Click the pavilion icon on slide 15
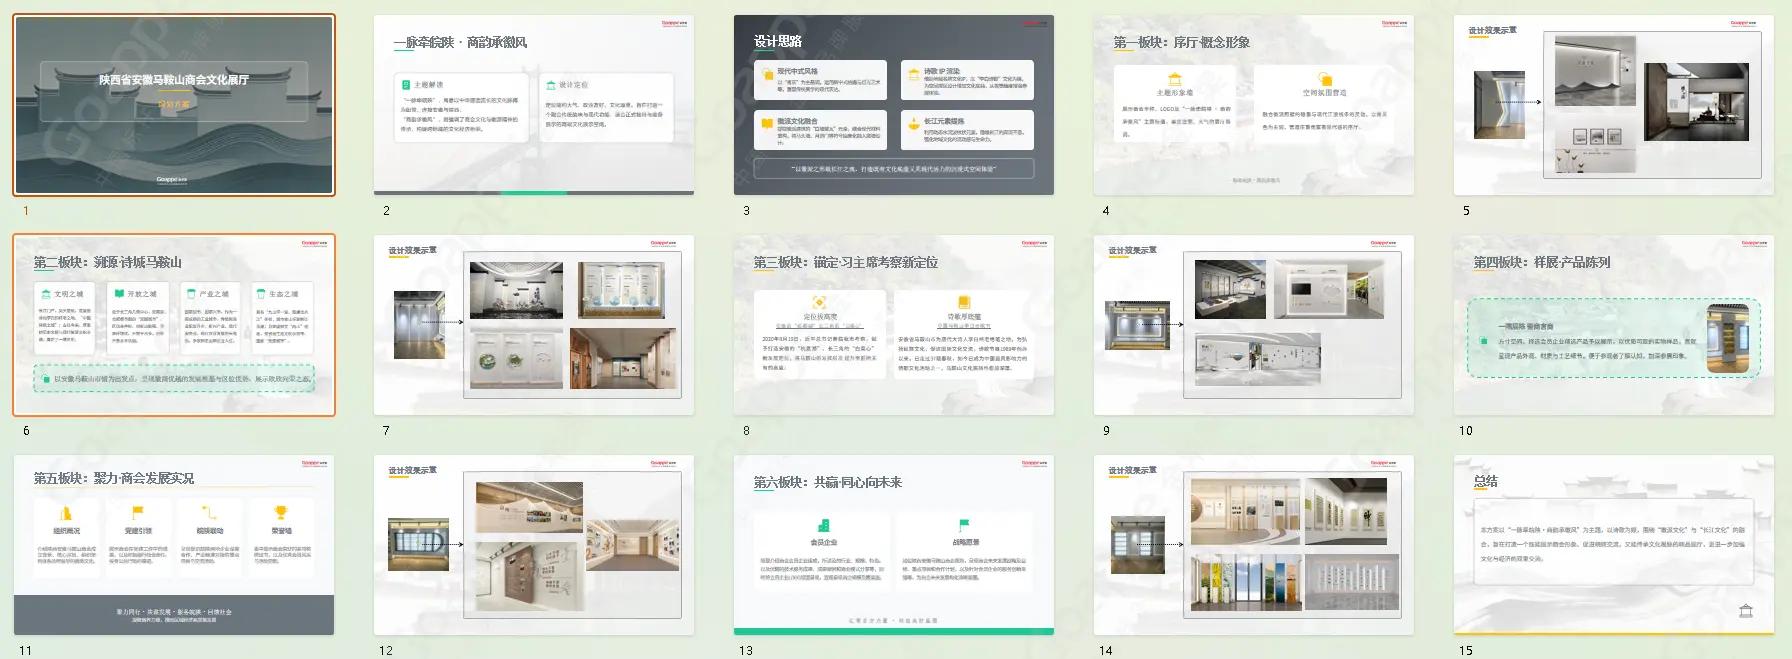Image resolution: width=1792 pixels, height=659 pixels. pyautogui.click(x=1746, y=611)
